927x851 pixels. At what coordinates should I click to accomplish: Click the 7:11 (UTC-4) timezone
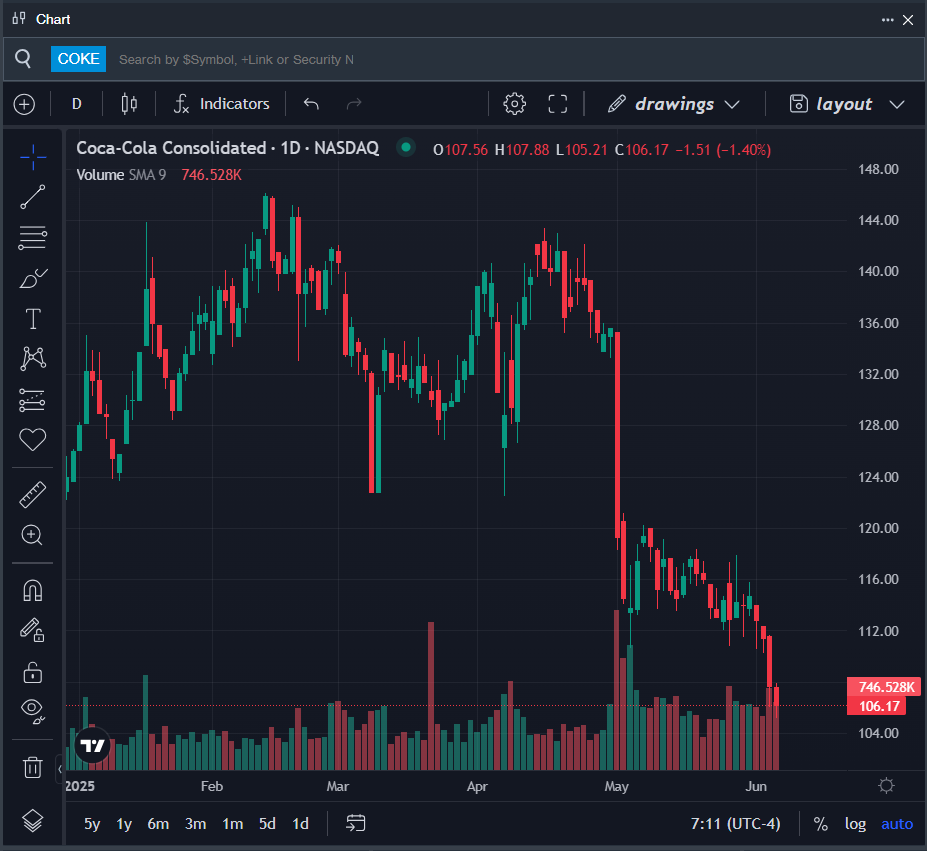pos(735,824)
